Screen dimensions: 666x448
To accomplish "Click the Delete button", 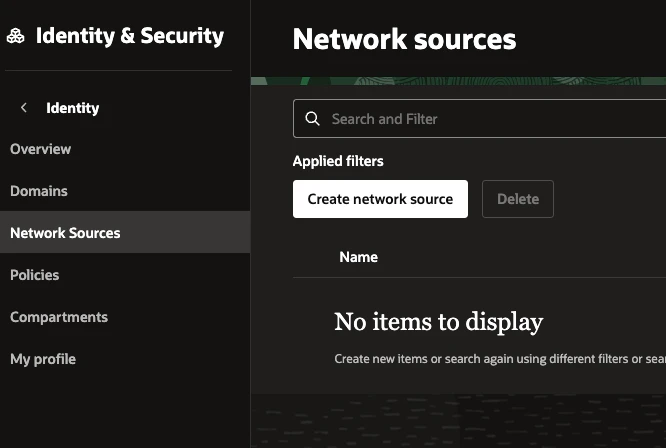I will point(518,199).
